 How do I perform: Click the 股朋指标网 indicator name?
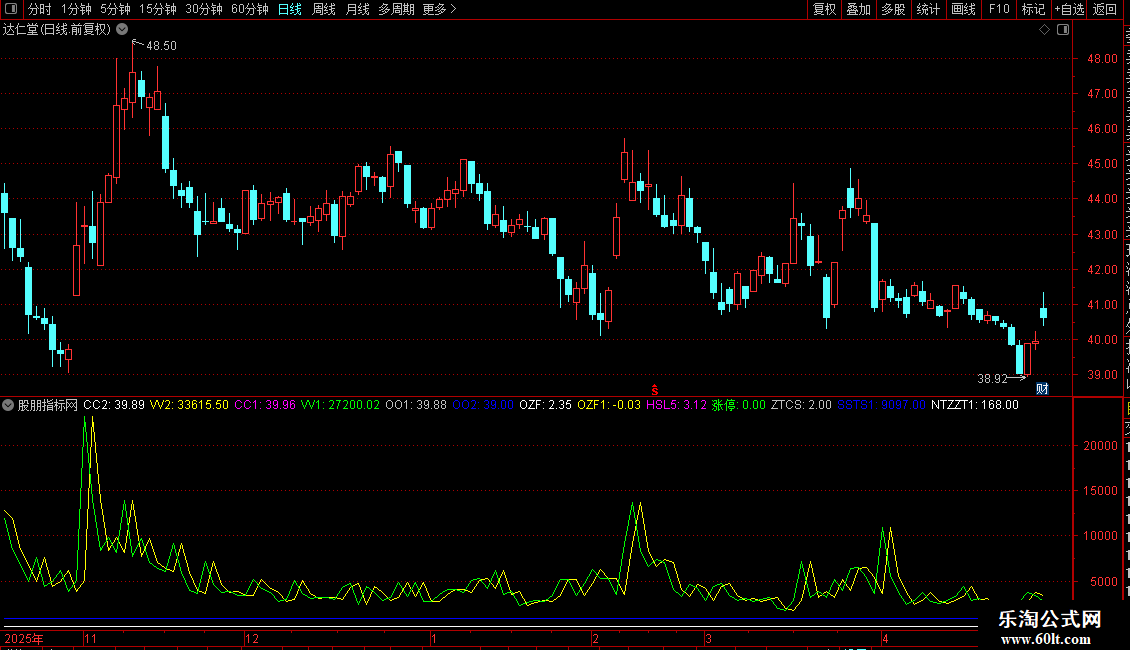point(48,405)
